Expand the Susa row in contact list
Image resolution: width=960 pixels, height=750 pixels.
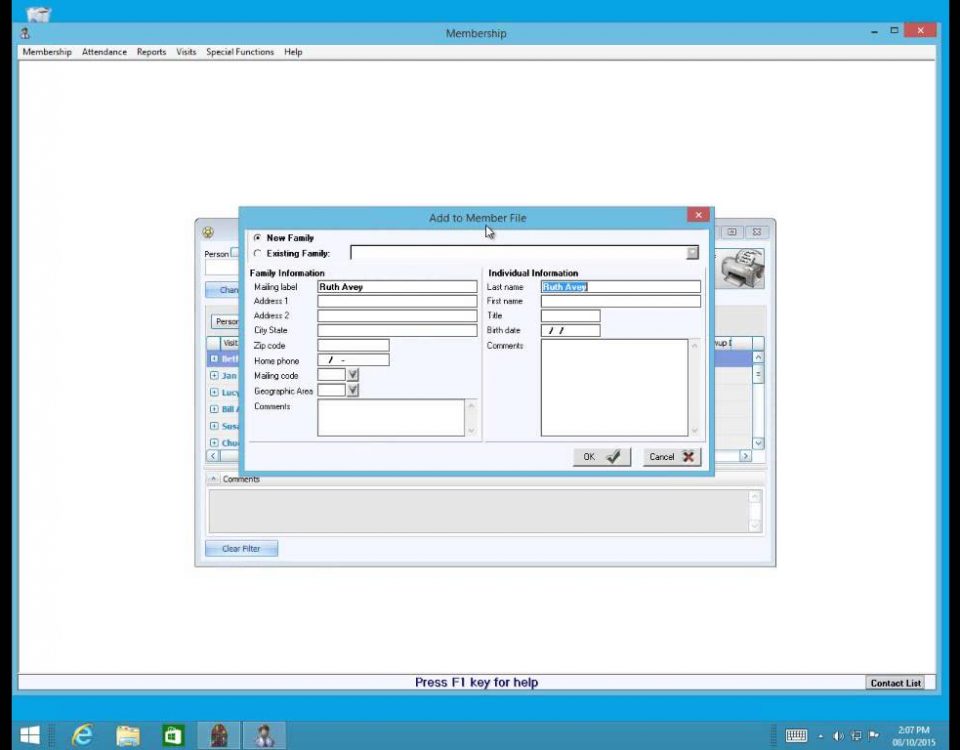[x=214, y=426]
